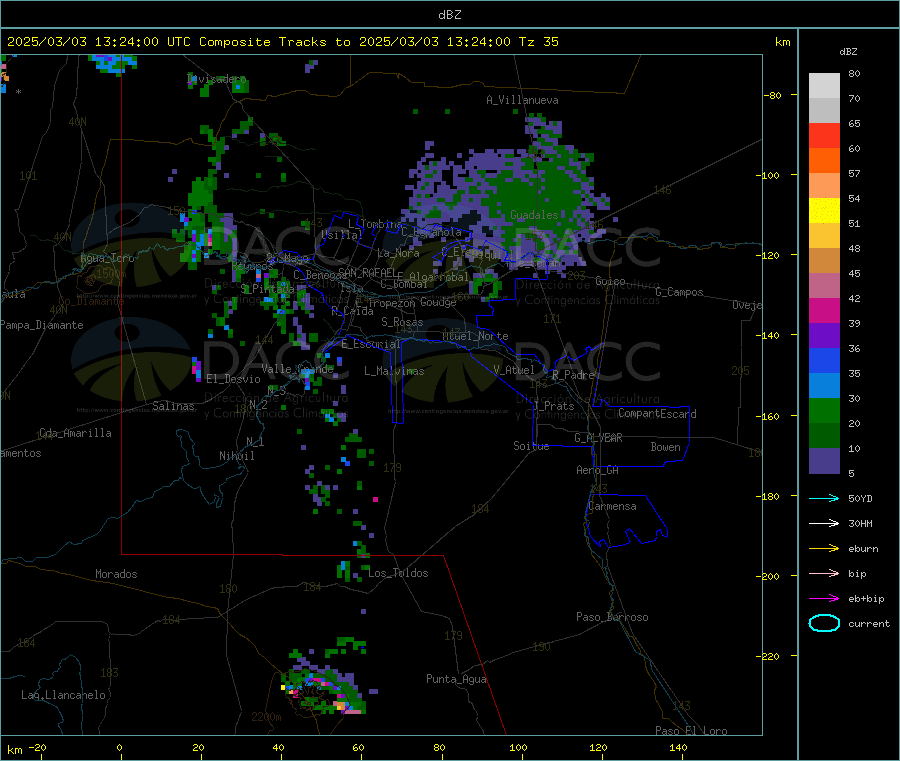Click the magenta eb+bip arrow legend icon

pos(824,598)
